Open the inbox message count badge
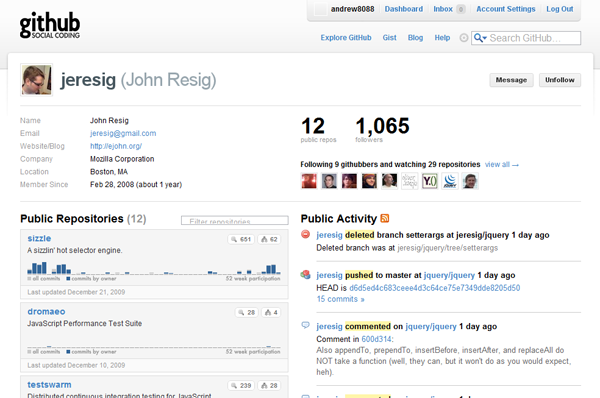This screenshot has width=600, height=398. click(x=461, y=9)
